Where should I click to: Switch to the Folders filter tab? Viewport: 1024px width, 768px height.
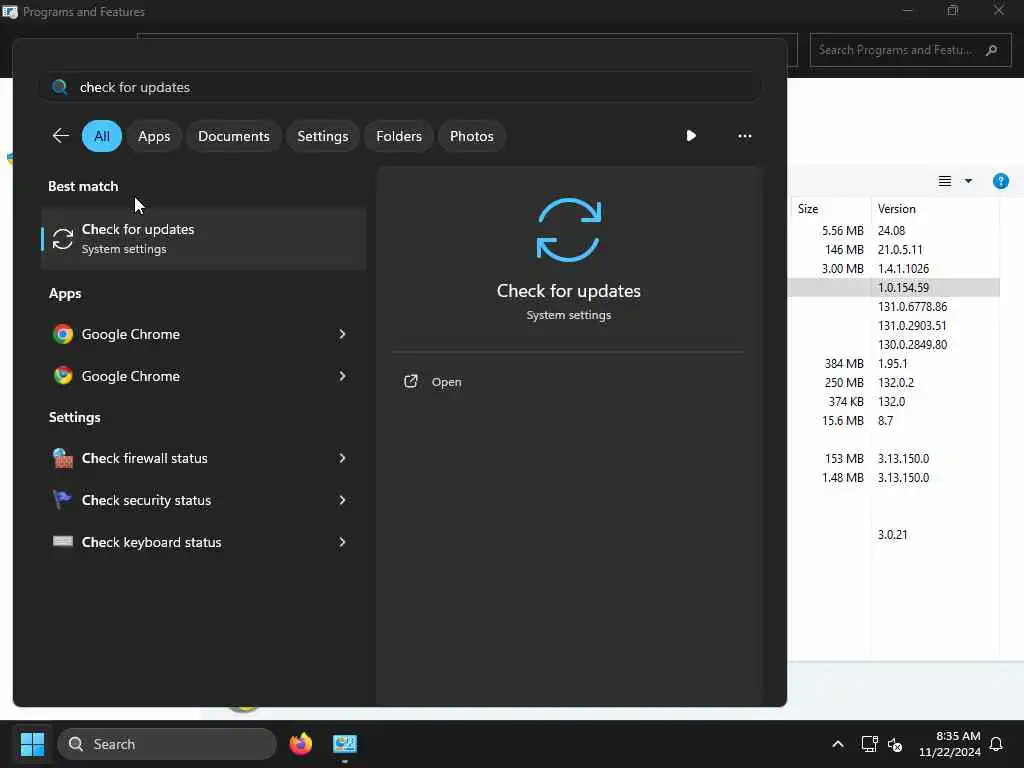399,136
